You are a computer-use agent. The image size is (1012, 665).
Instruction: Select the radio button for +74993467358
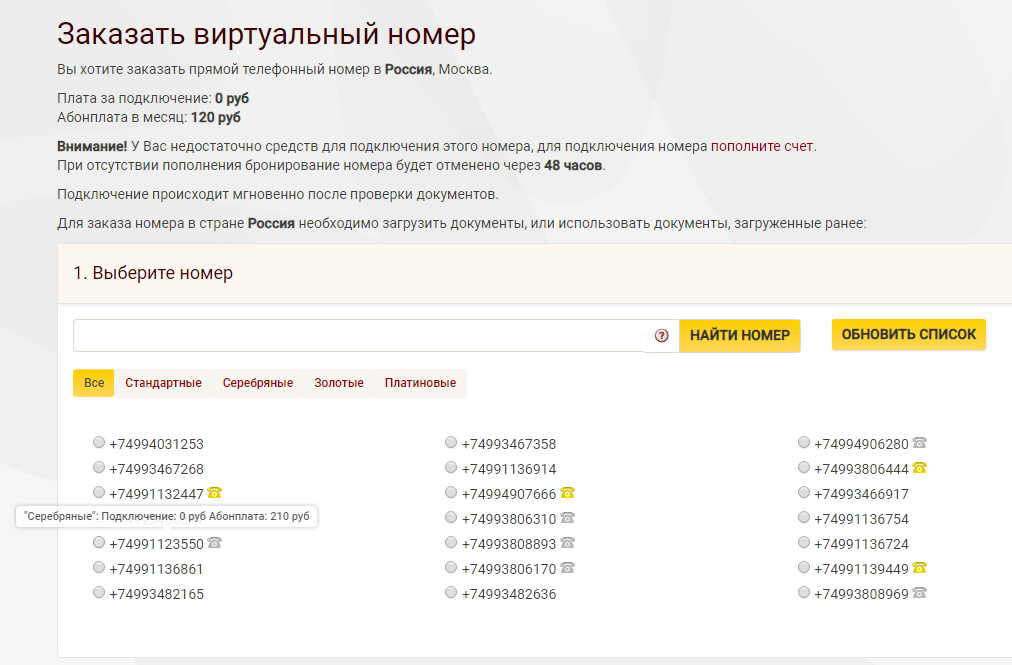(x=451, y=442)
